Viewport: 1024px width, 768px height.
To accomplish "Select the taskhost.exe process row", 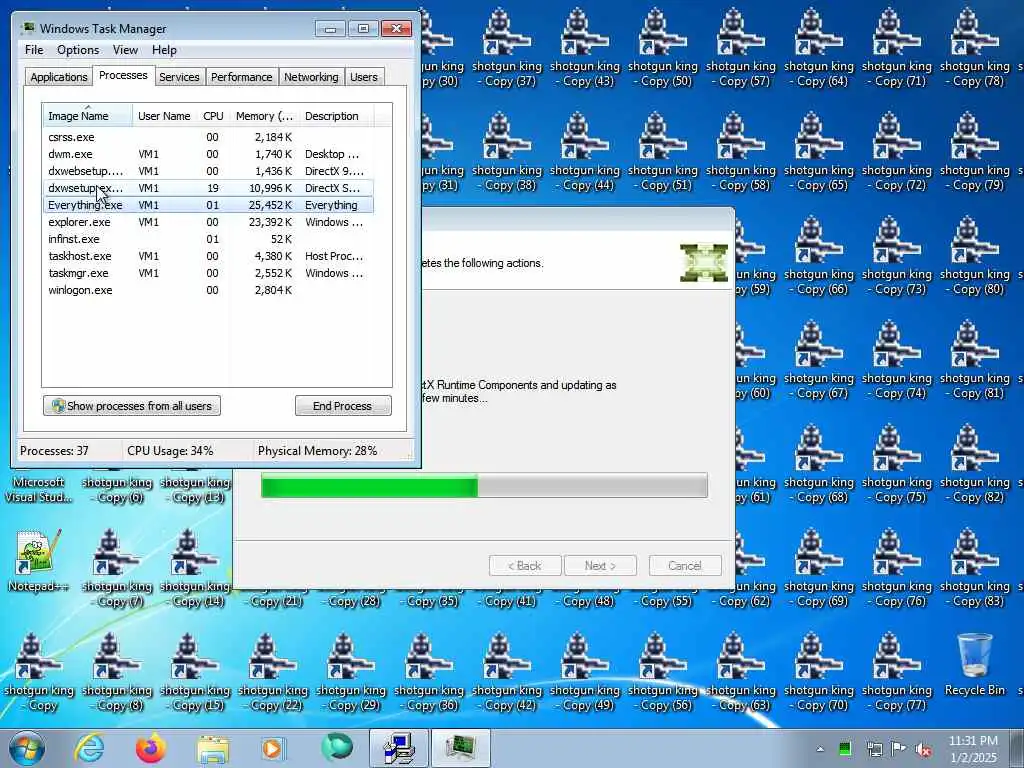I will pos(208,256).
